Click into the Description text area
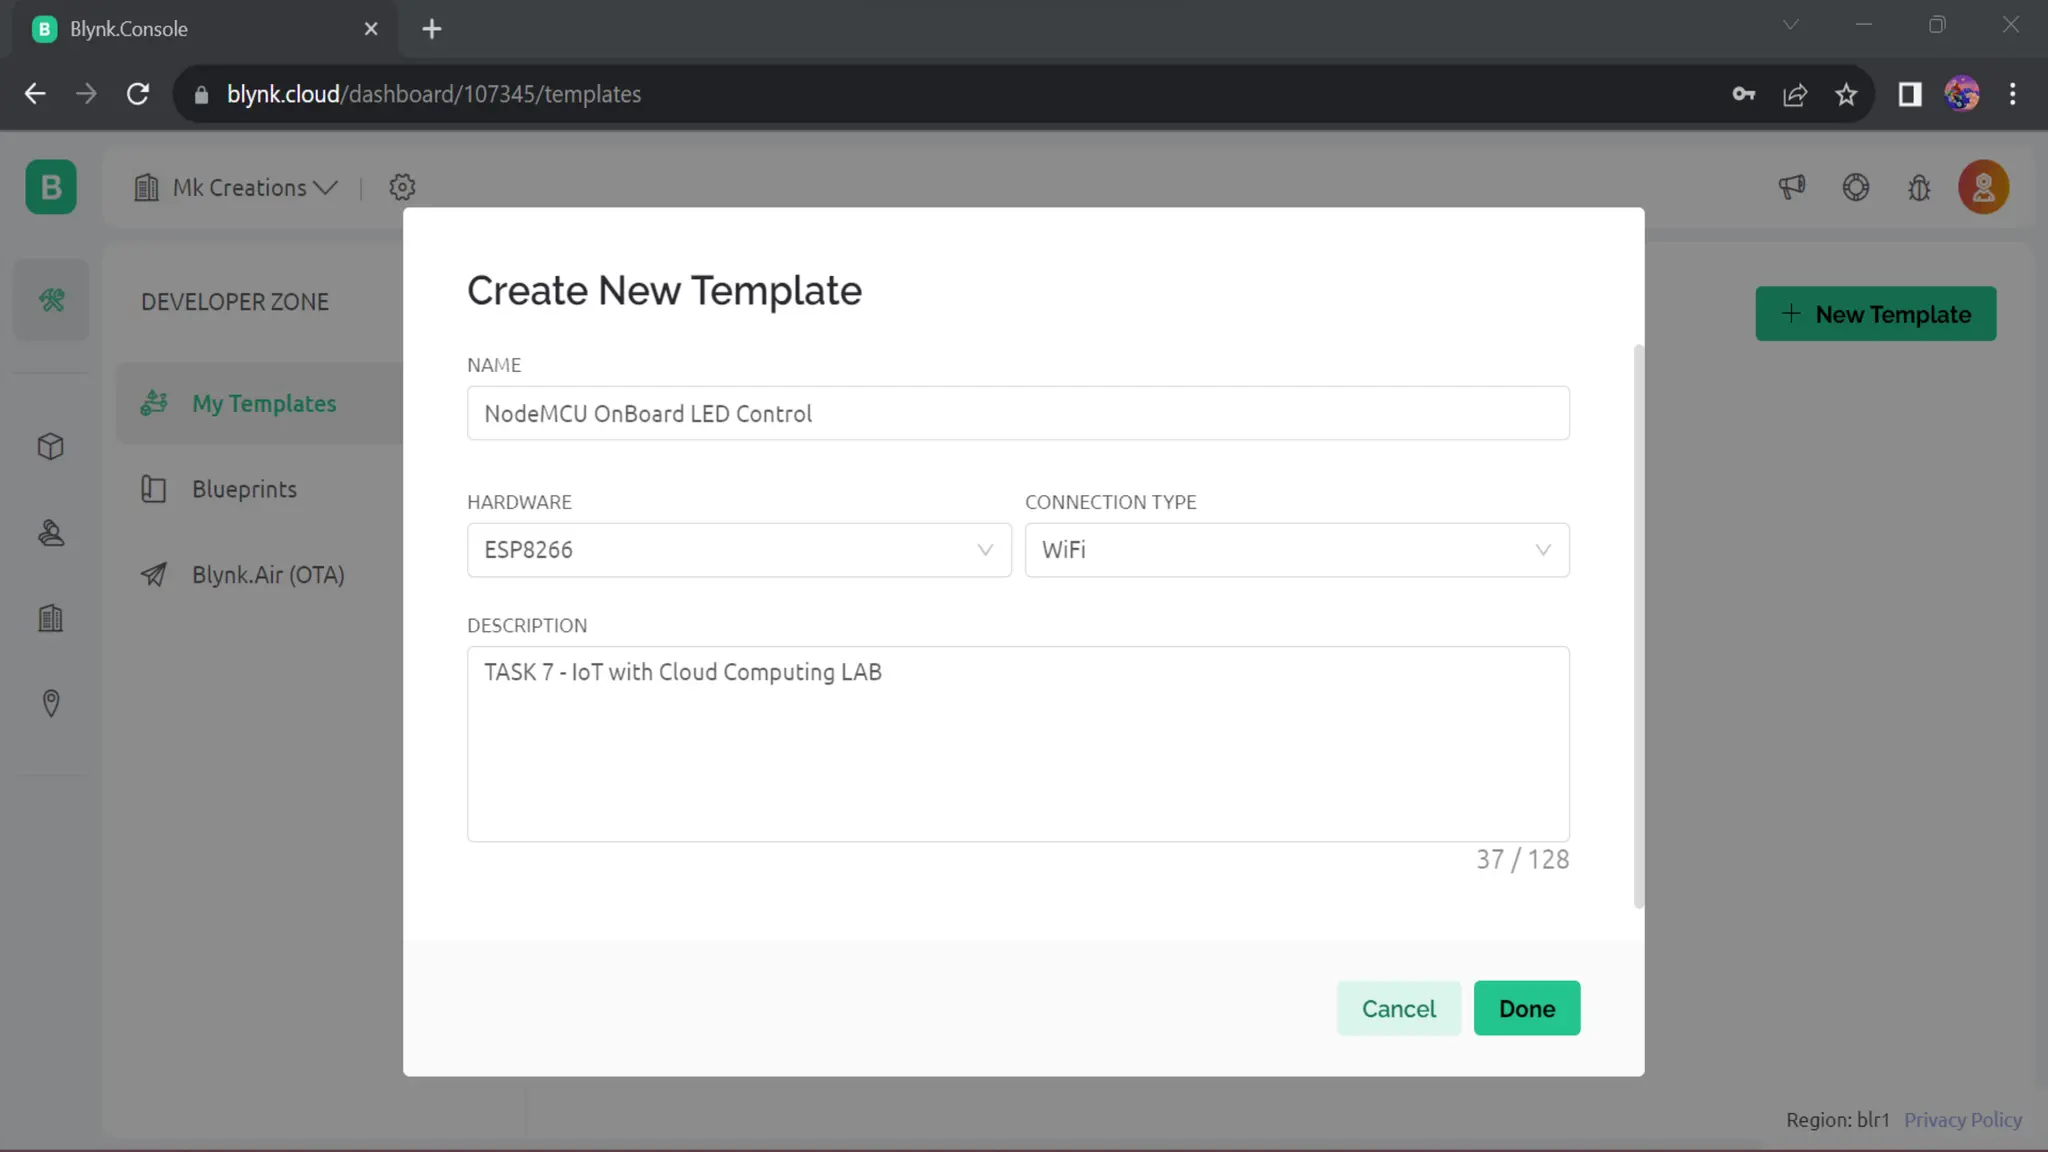2048x1152 pixels. click(1017, 743)
